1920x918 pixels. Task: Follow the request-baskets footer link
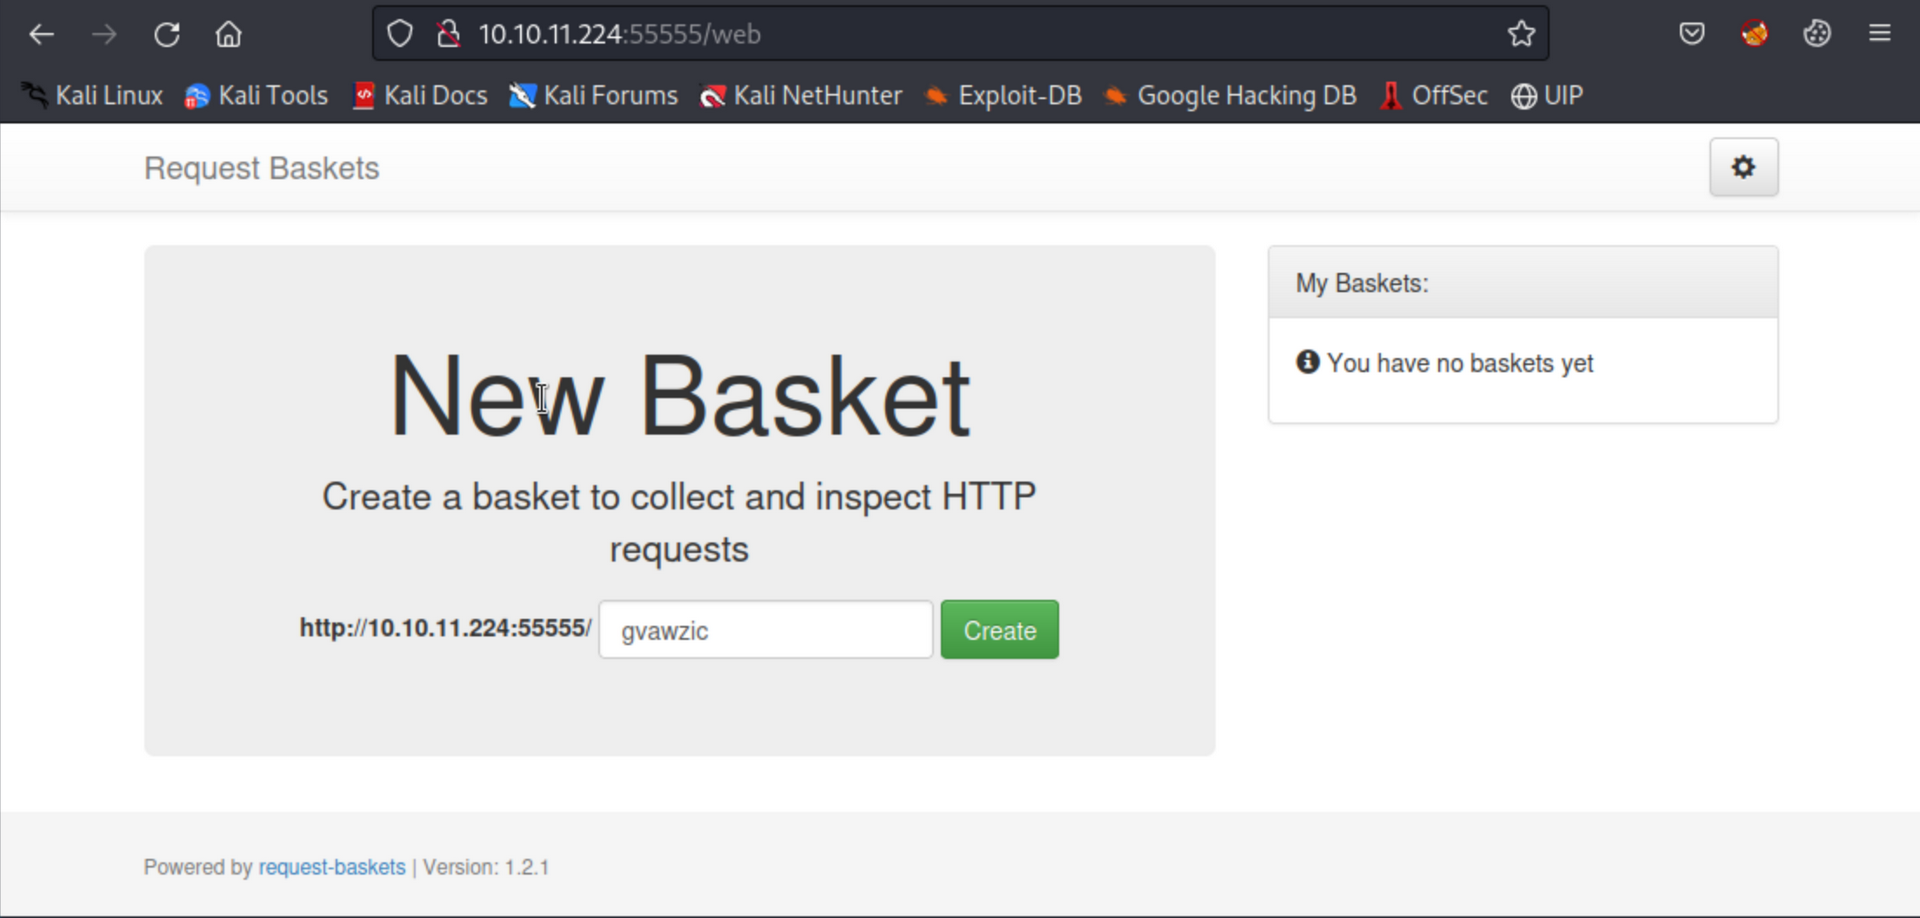point(332,867)
